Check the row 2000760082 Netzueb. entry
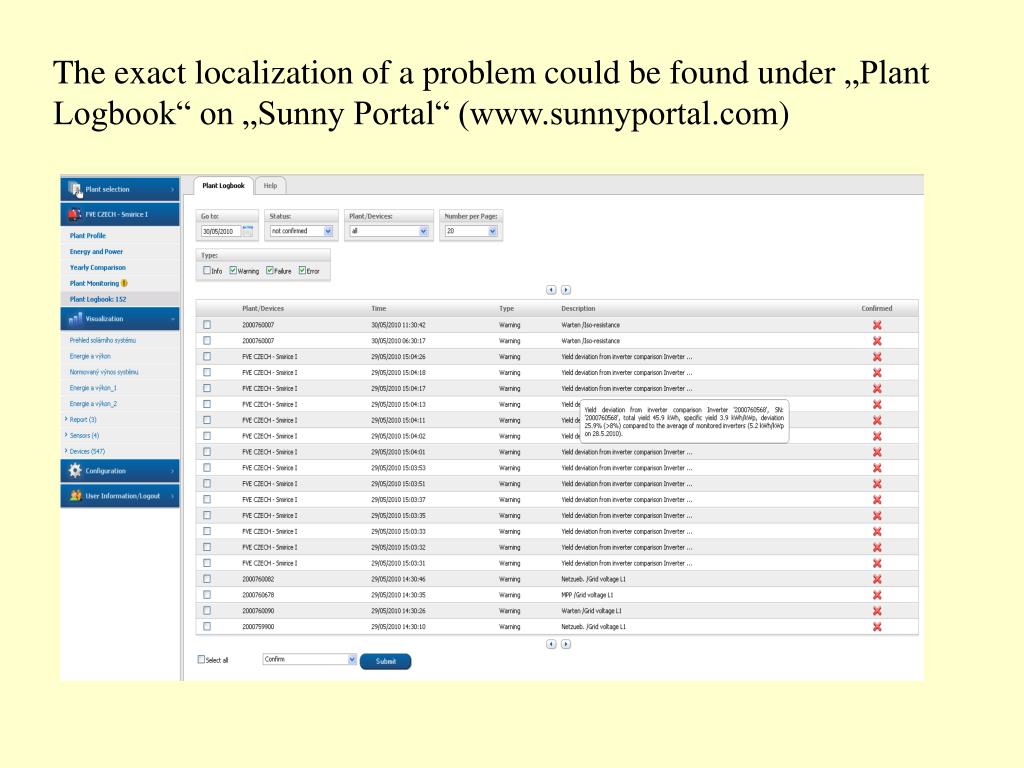 pos(207,579)
